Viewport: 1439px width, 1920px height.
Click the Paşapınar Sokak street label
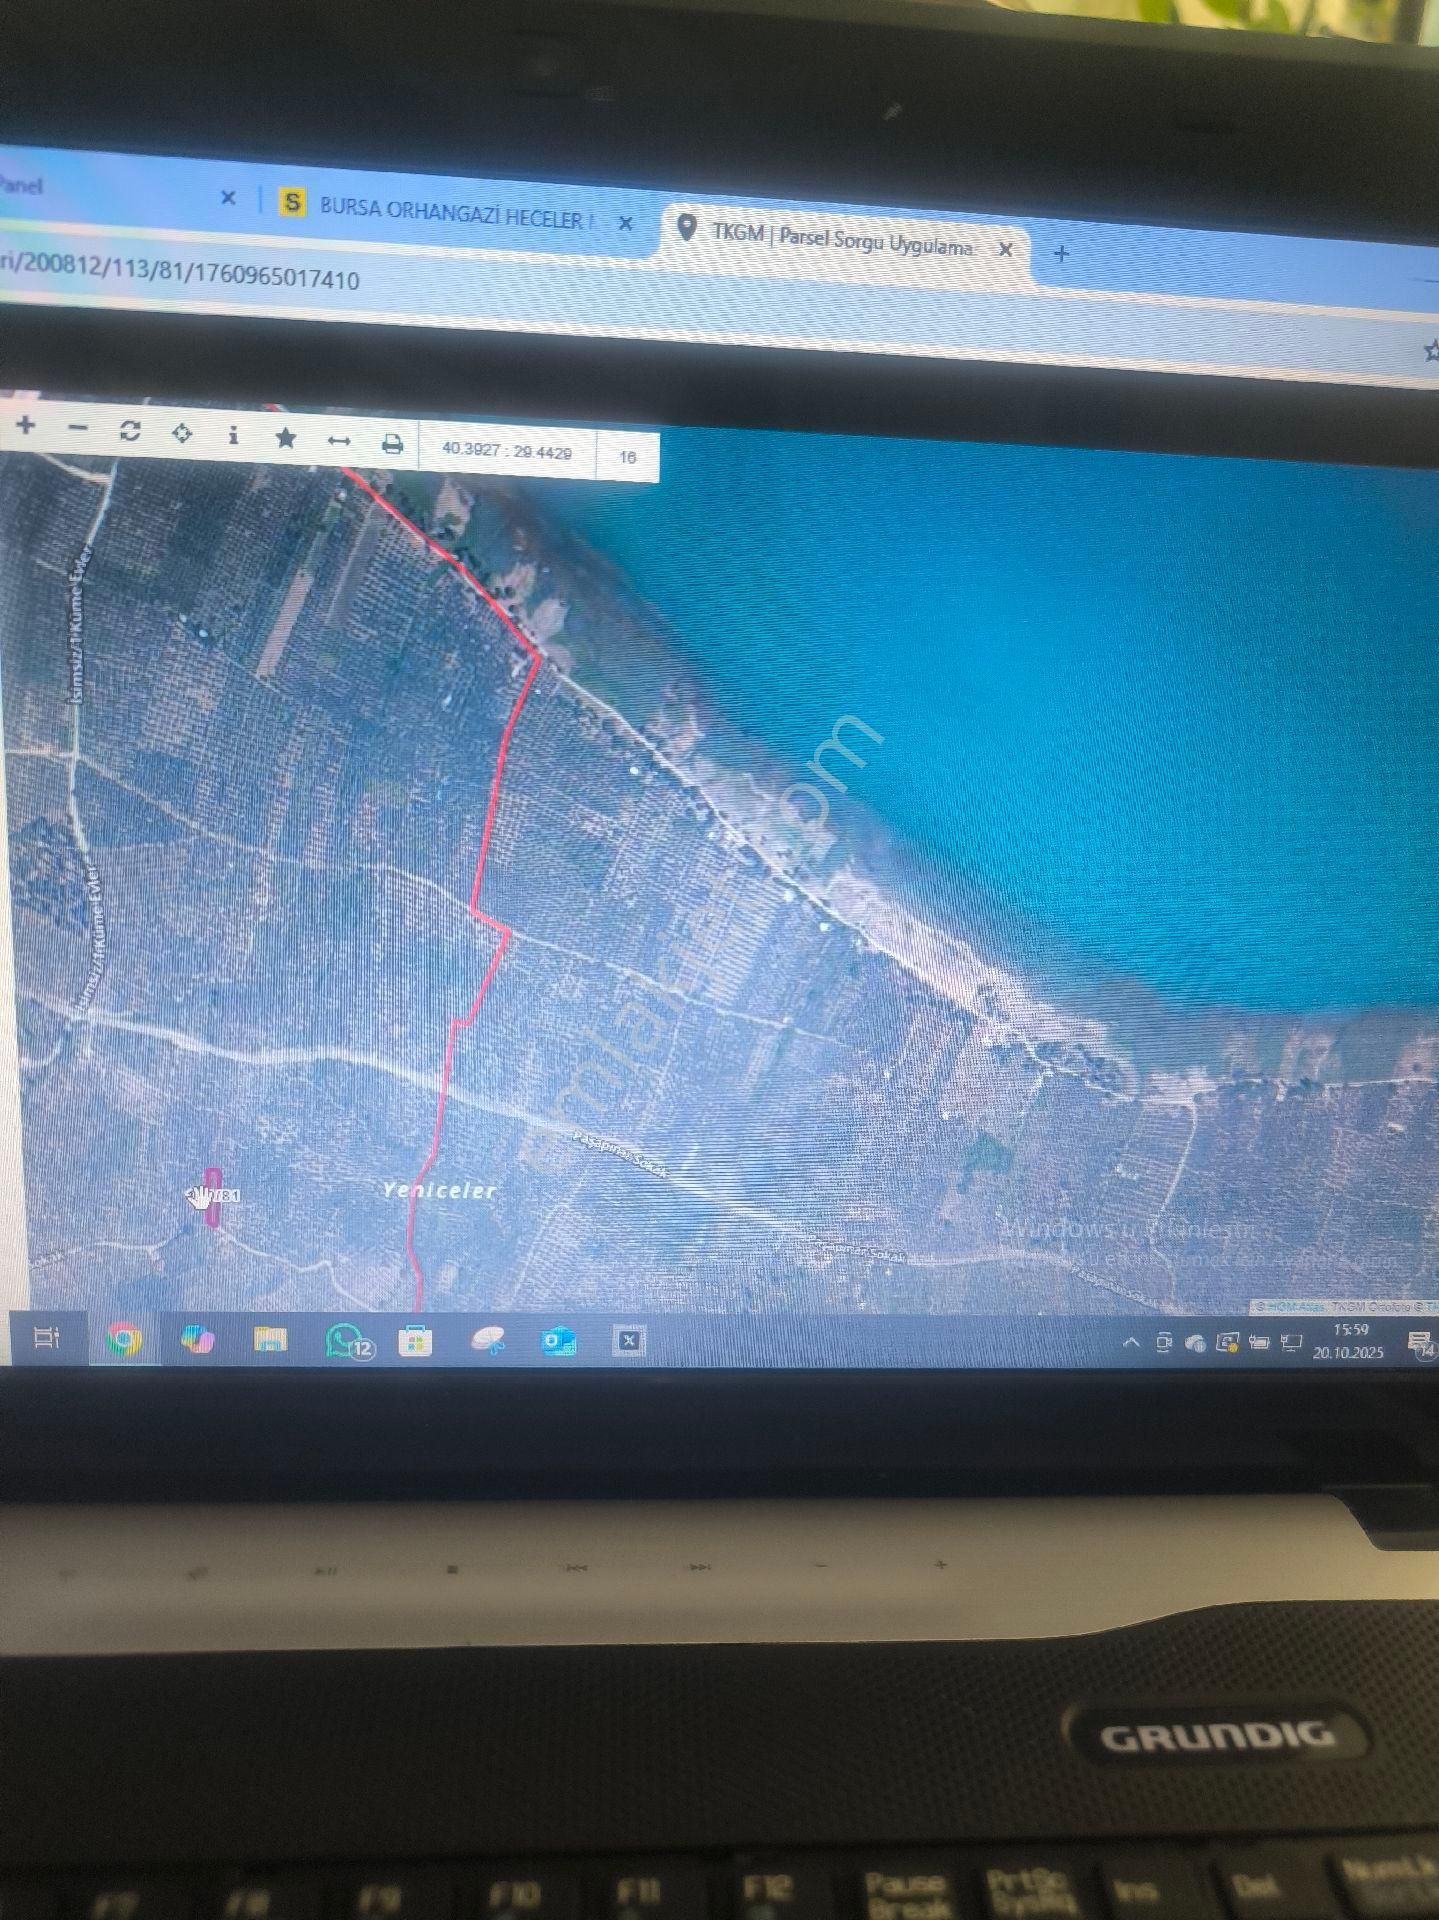(620, 1153)
